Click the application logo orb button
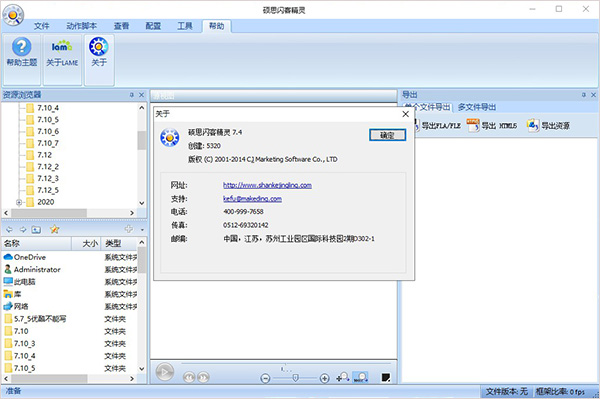Image resolution: width=600 pixels, height=399 pixels. click(x=13, y=15)
